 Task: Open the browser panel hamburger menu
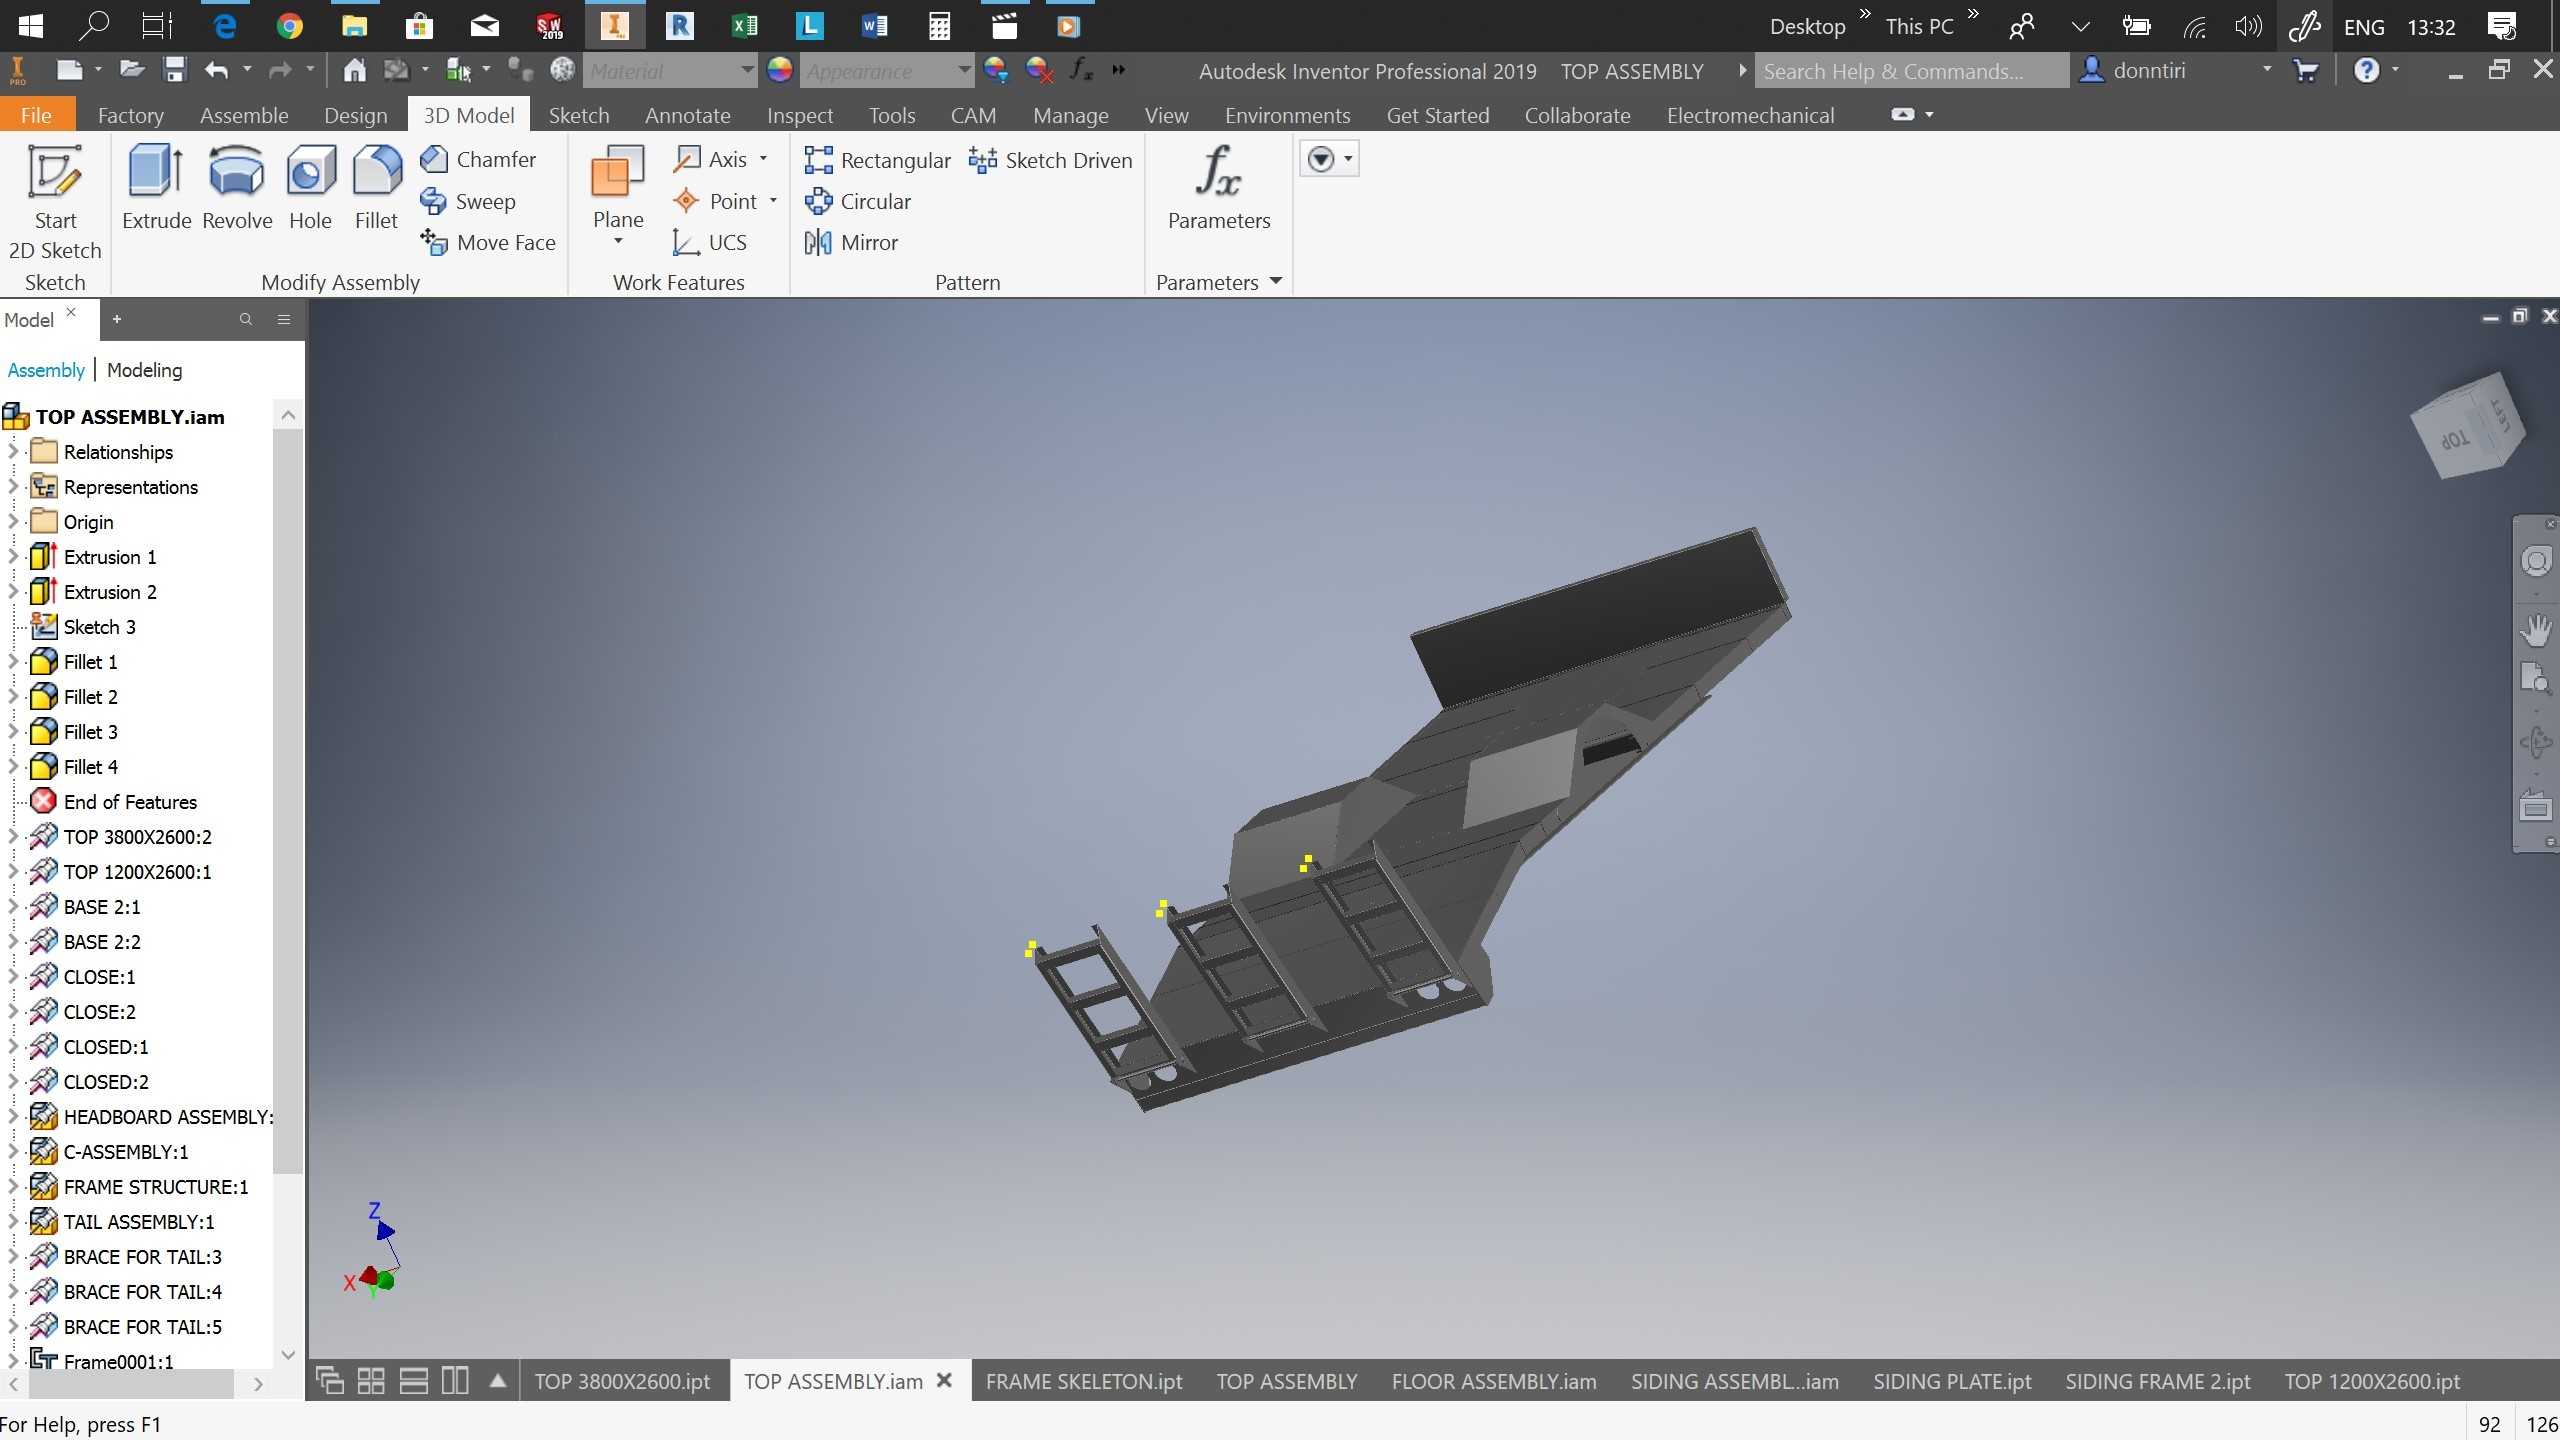(x=284, y=319)
